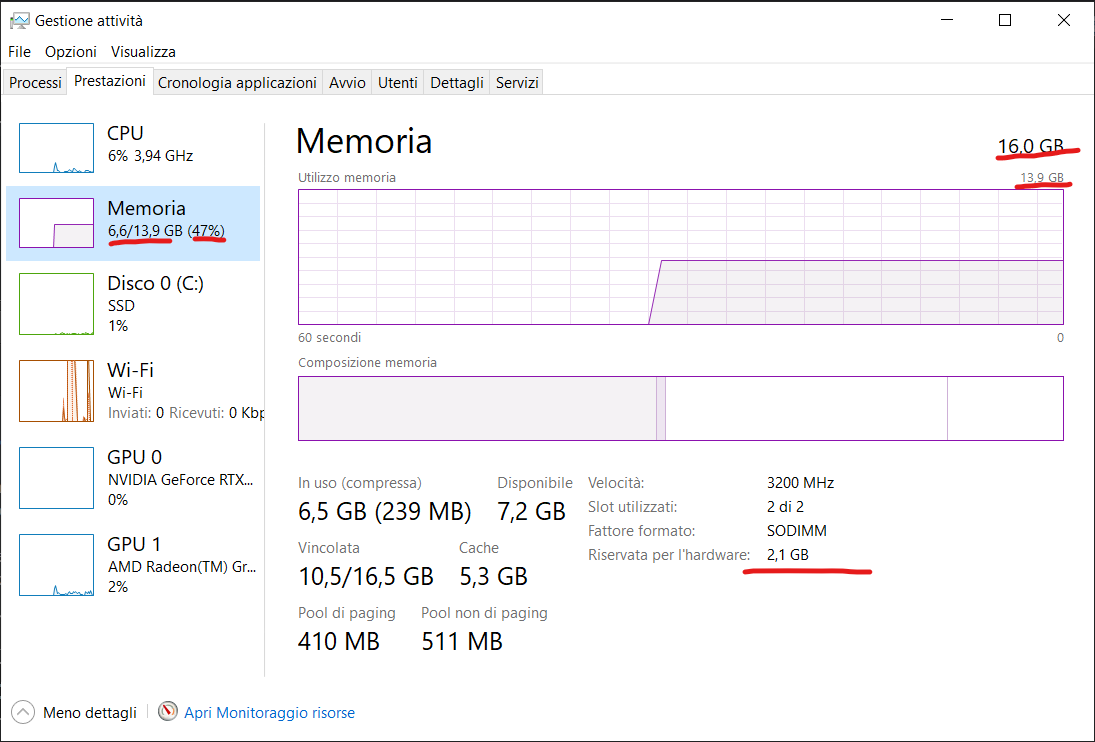1095x742 pixels.
Task: Click the Composizione memoria usage bar
Action: click(x=680, y=408)
